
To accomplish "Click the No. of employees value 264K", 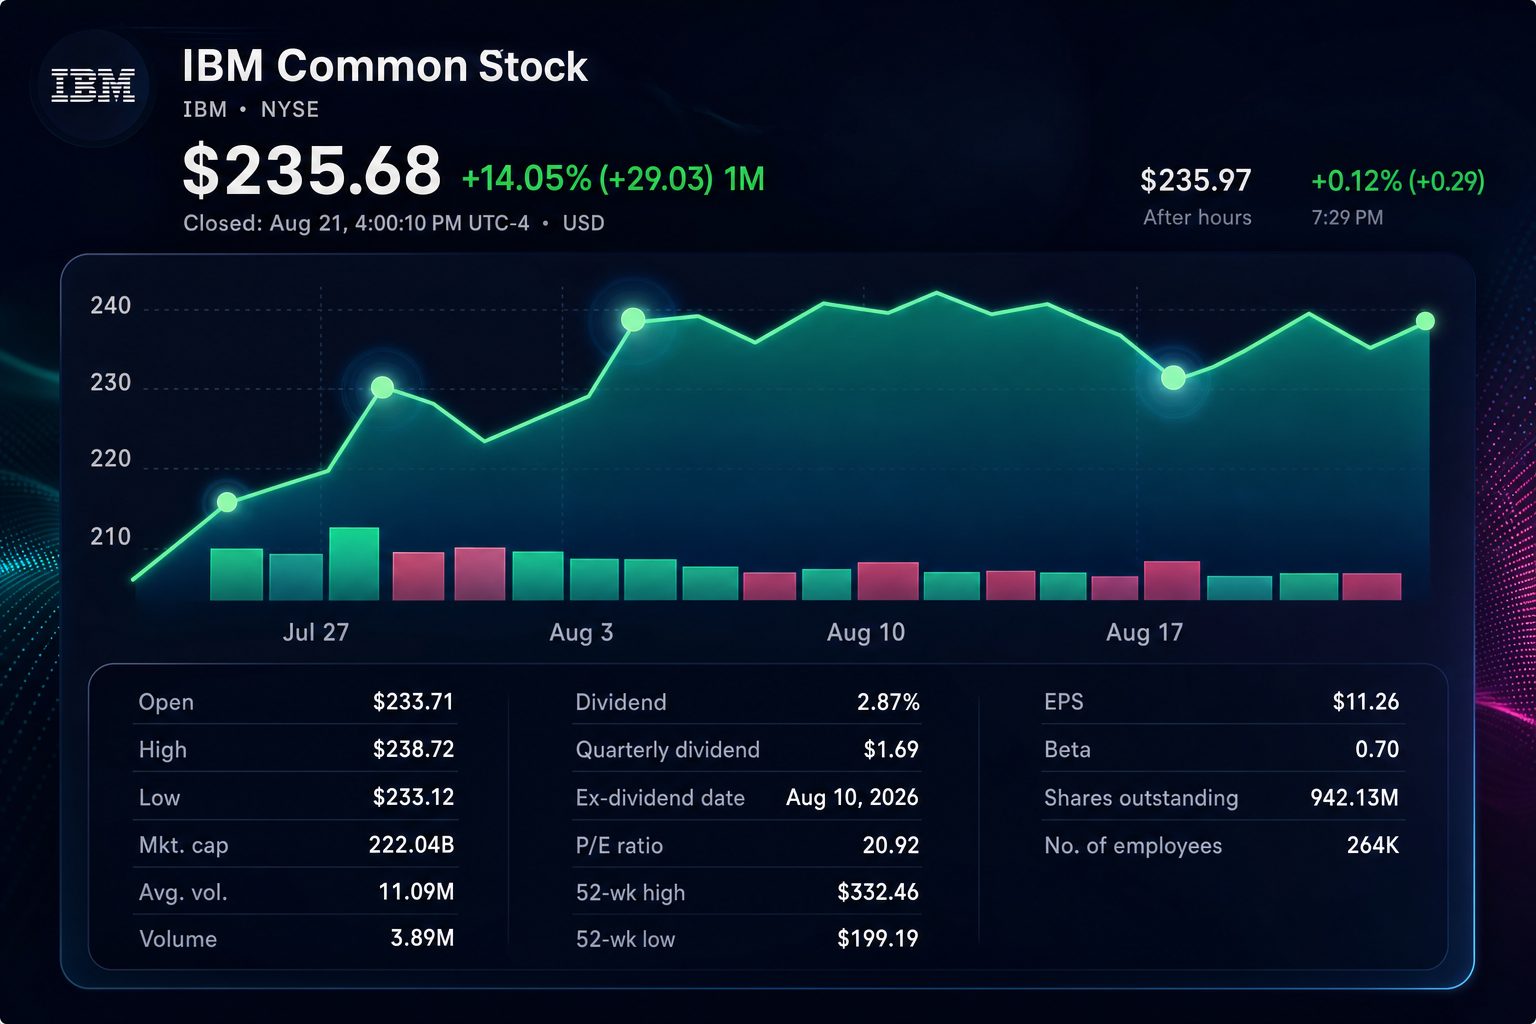I will click(x=1373, y=845).
